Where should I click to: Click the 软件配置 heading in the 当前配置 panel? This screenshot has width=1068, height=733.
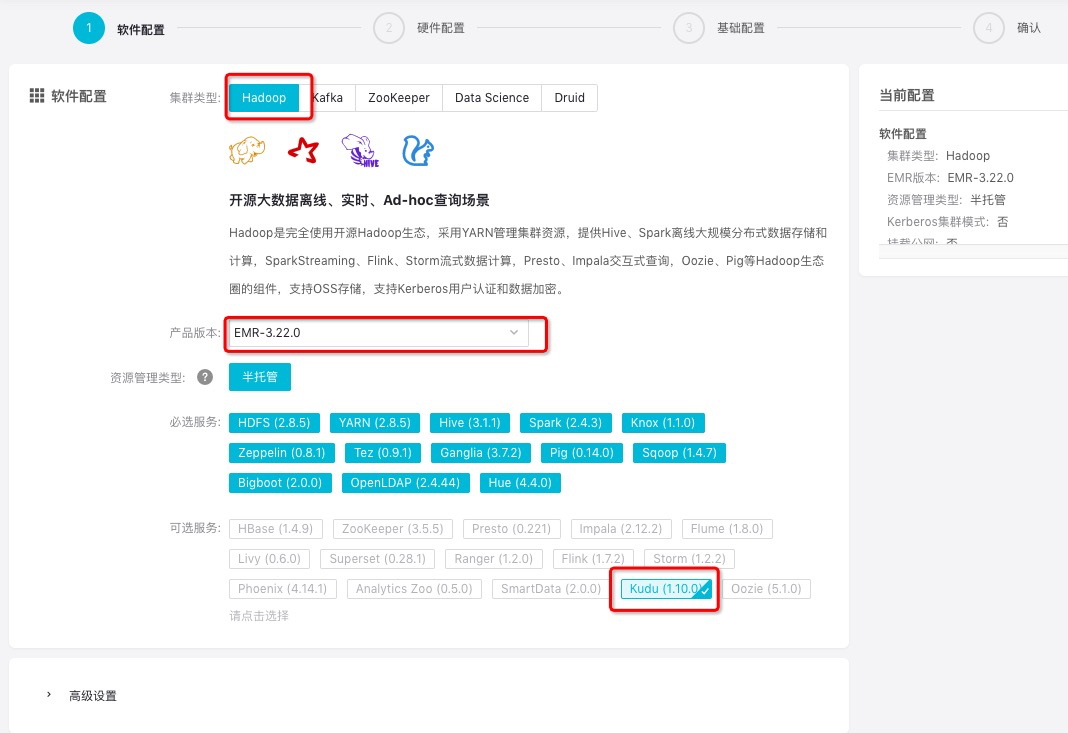coord(902,134)
